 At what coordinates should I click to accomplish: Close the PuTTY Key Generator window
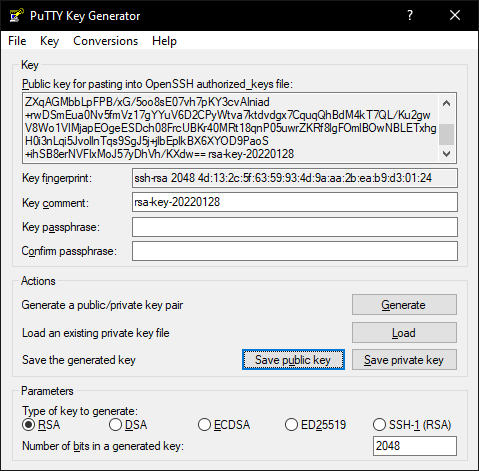[455, 15]
